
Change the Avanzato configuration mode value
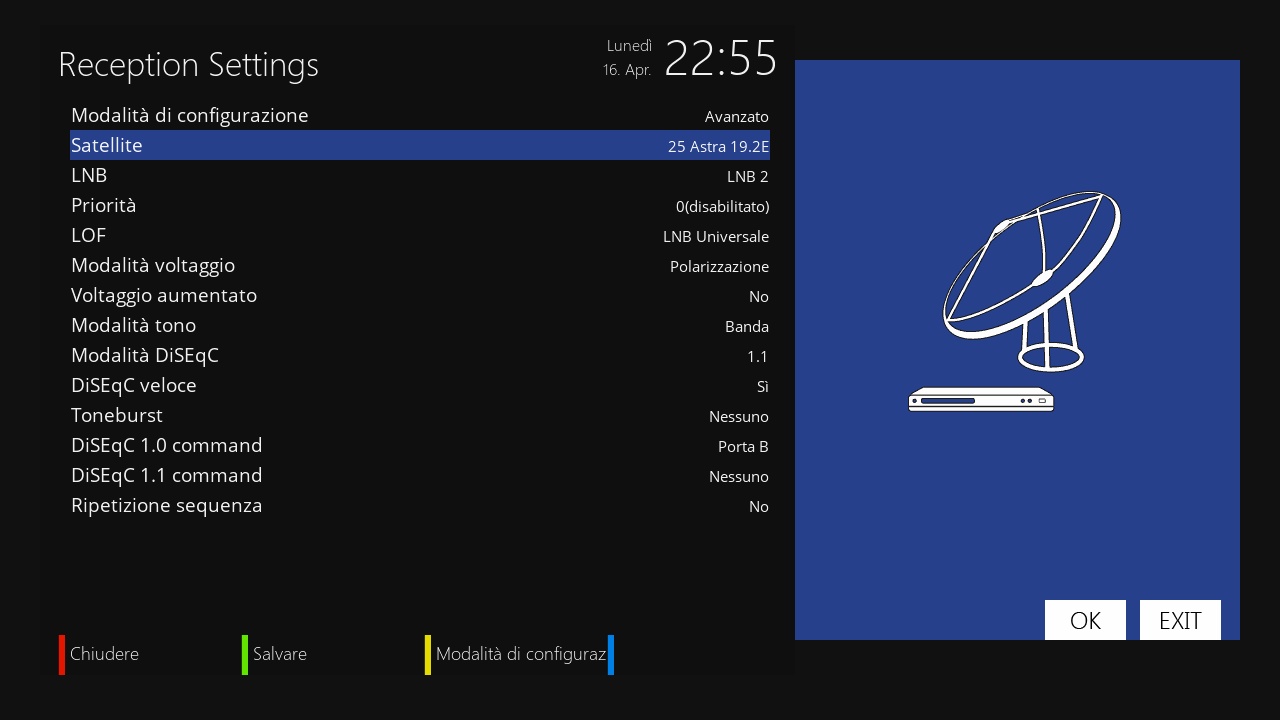point(737,117)
